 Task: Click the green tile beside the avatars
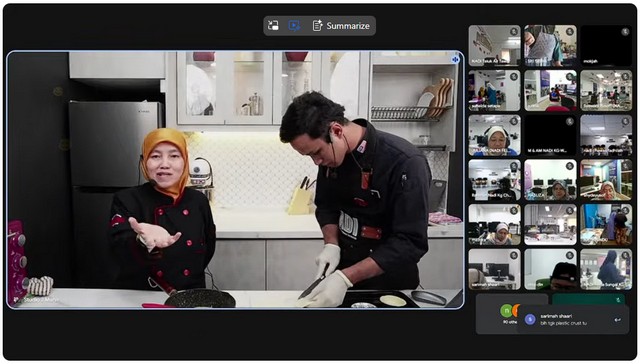click(589, 299)
